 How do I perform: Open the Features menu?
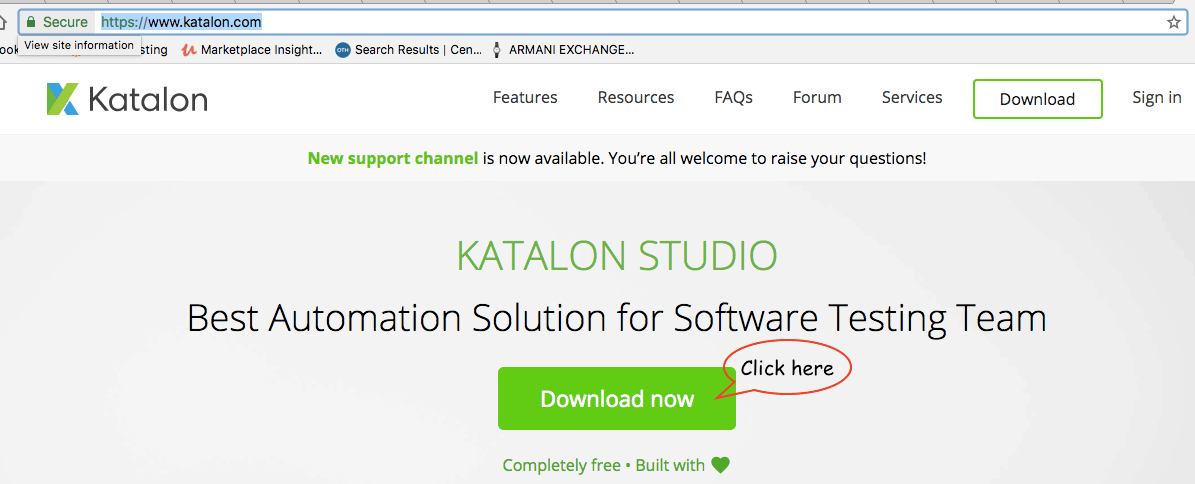coord(525,98)
